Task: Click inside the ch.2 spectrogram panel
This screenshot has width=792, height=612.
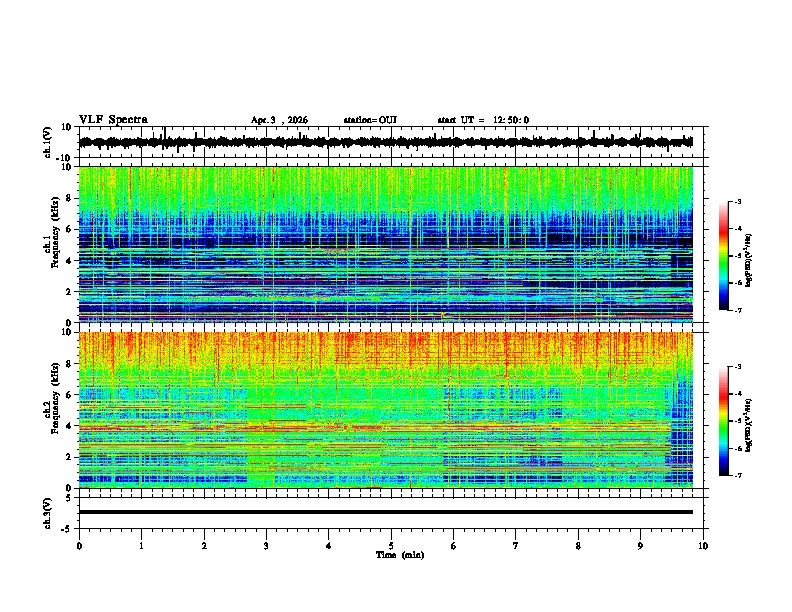Action: point(385,410)
